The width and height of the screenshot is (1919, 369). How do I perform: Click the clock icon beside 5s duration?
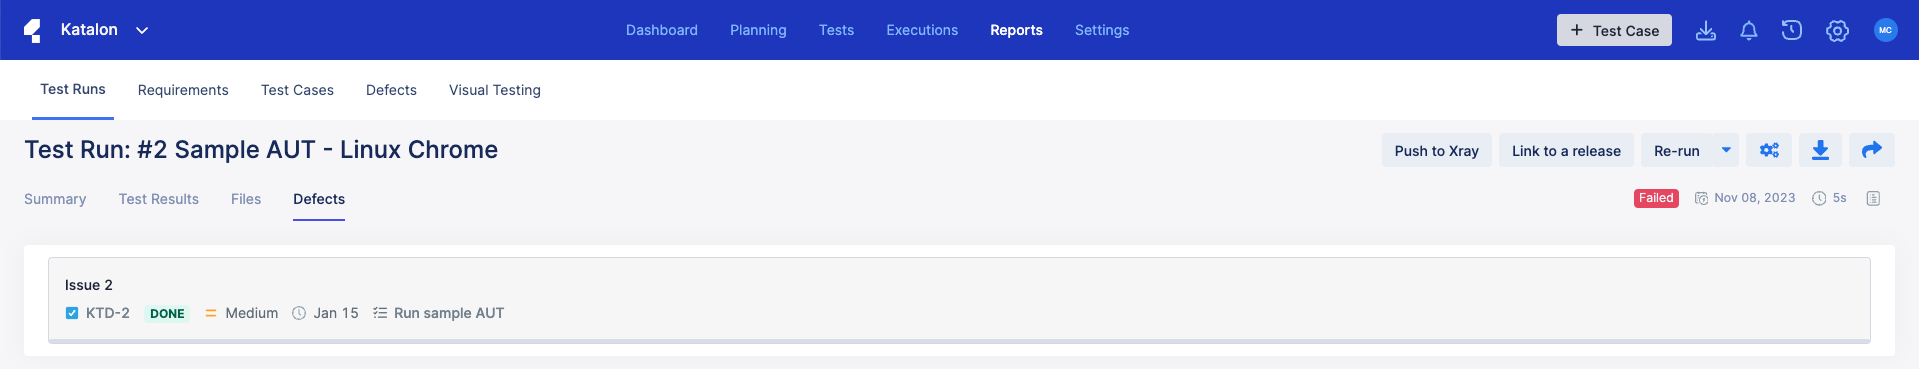pos(1819,199)
